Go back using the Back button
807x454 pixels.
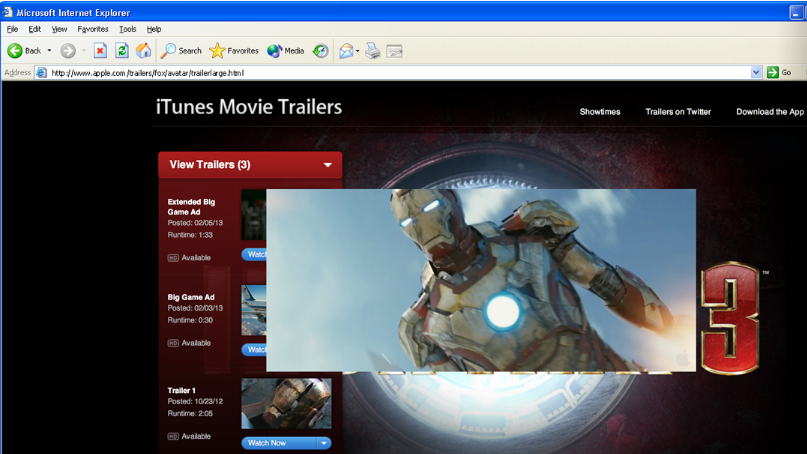[24, 50]
